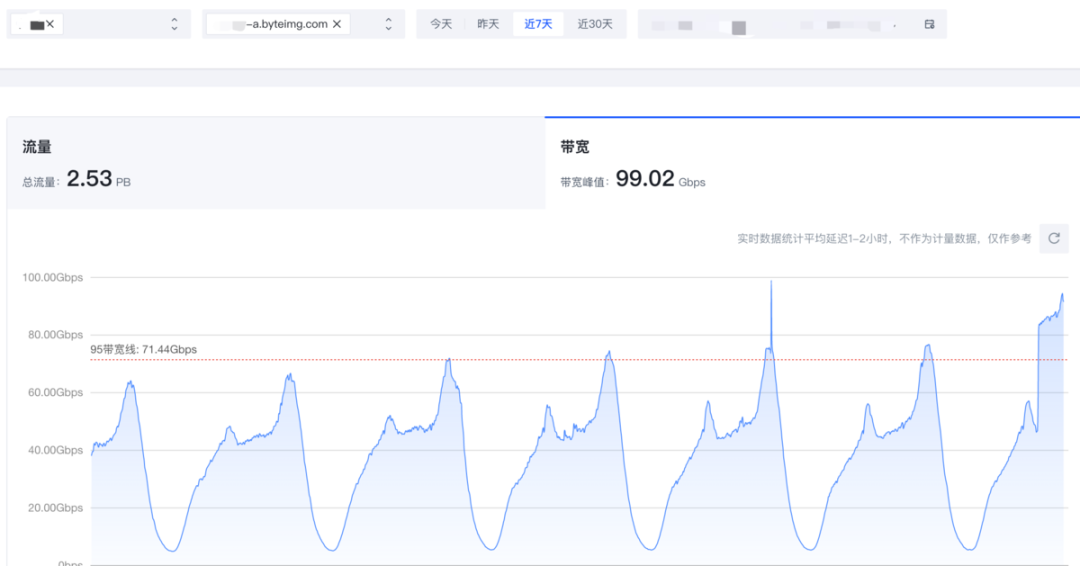Choose the 近7天 time range

[538, 24]
